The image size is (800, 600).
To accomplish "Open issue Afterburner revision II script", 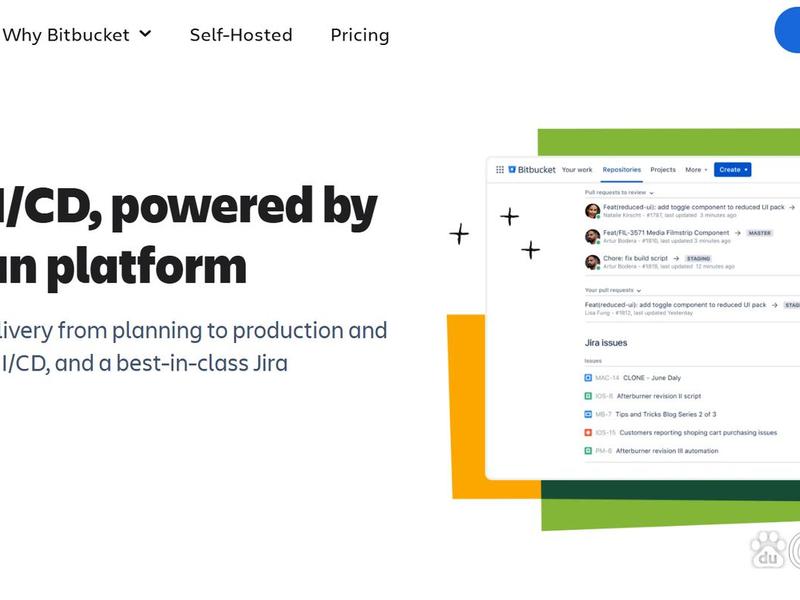I will coord(659,396).
